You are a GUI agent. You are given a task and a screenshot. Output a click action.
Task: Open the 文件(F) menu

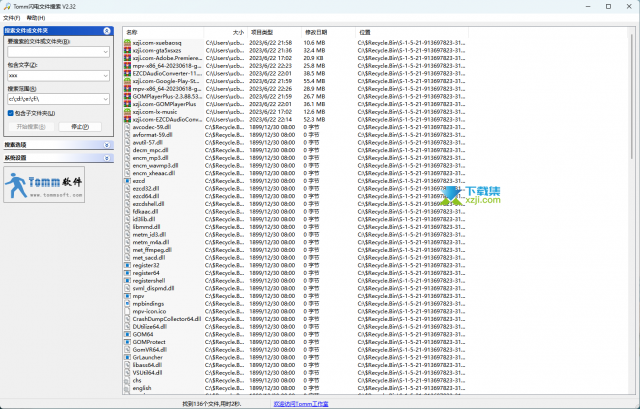pyautogui.click(x=11, y=18)
